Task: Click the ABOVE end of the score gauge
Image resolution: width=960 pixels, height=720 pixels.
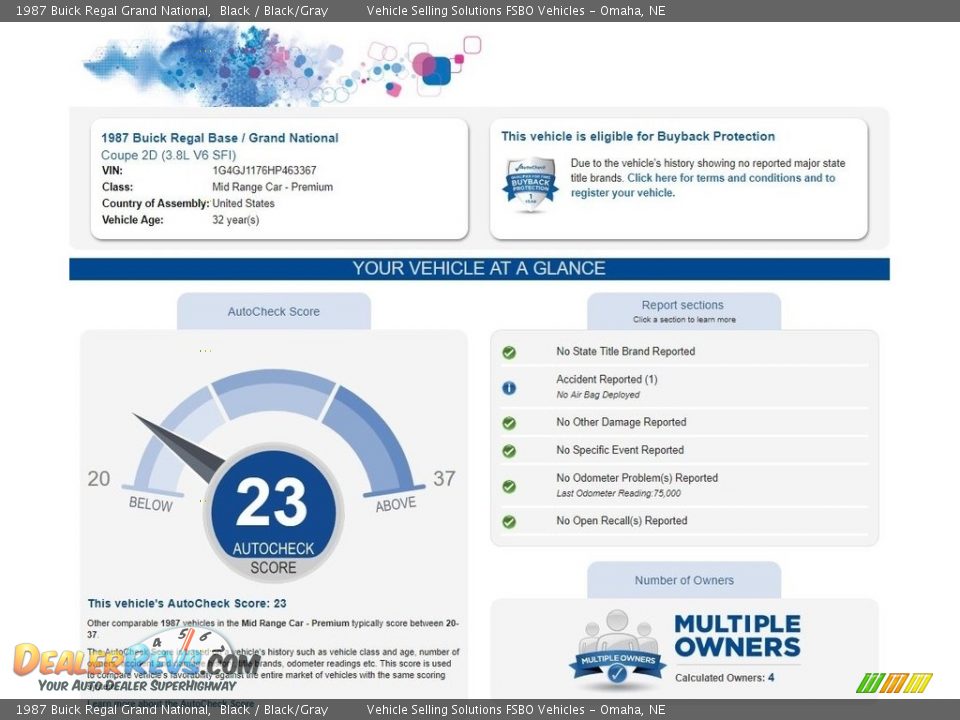Action: point(396,504)
